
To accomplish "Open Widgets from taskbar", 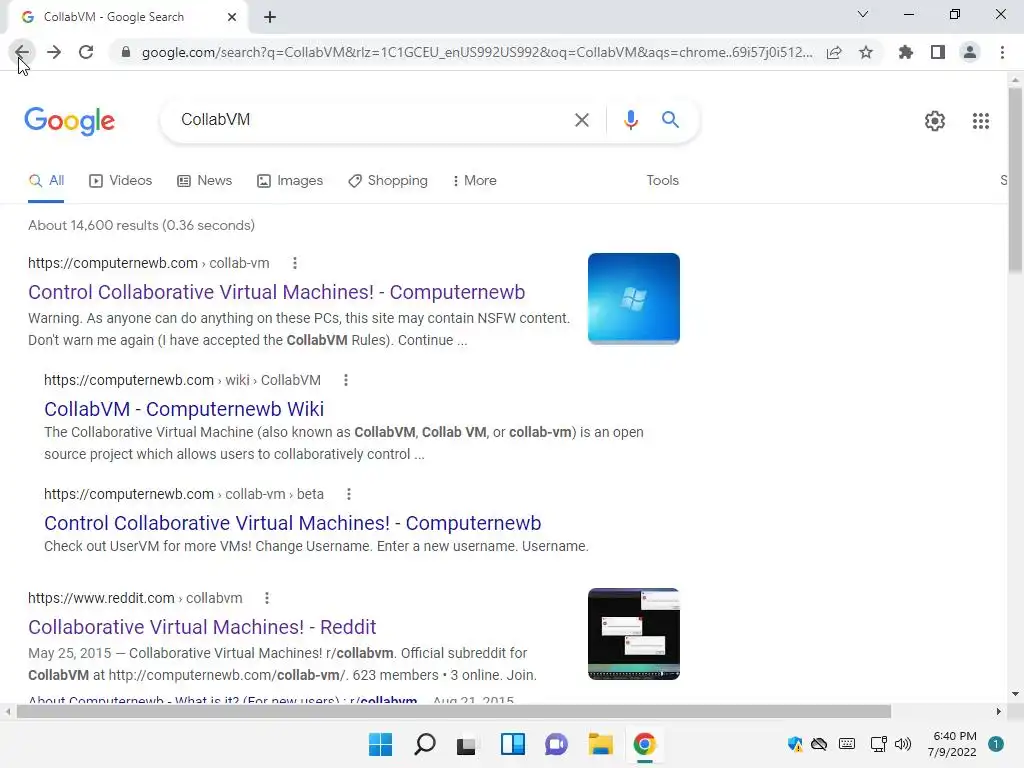I will pos(513,744).
